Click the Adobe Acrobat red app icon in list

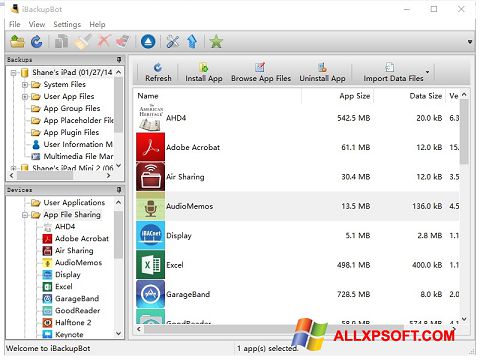[x=151, y=147]
